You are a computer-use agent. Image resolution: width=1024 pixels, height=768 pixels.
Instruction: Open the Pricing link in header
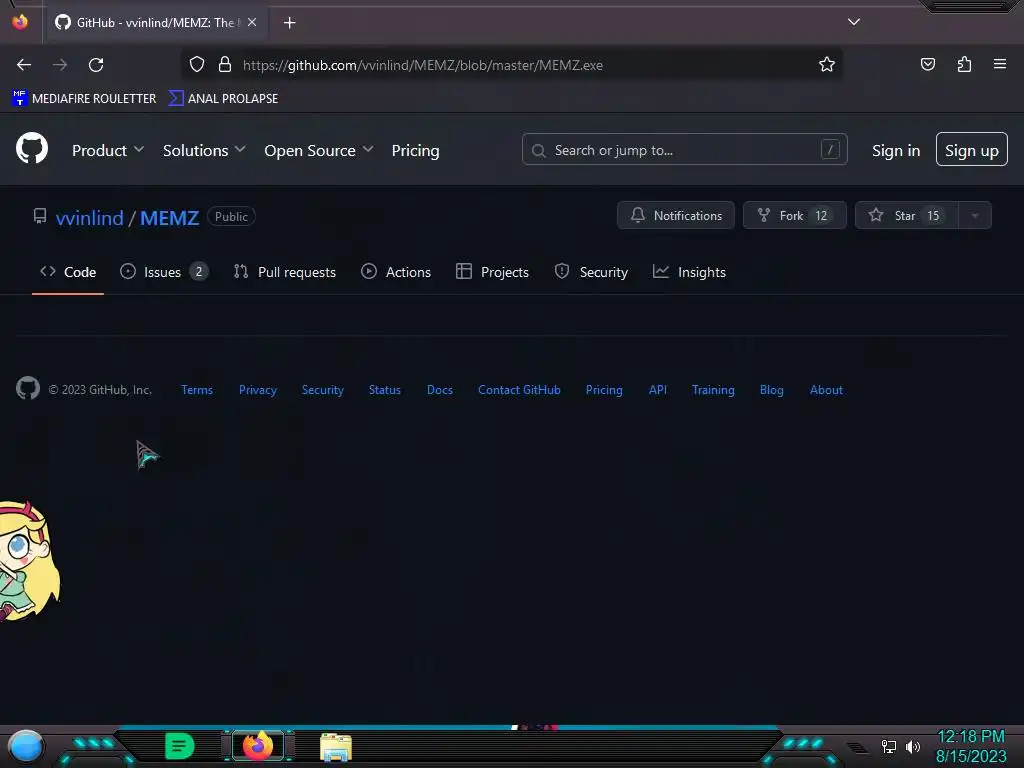(x=415, y=150)
